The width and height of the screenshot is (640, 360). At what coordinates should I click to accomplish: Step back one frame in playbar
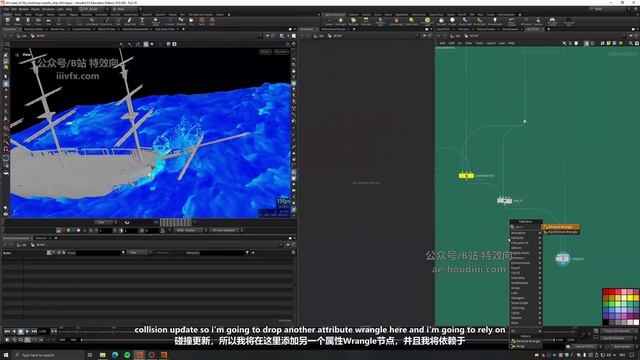point(14,331)
